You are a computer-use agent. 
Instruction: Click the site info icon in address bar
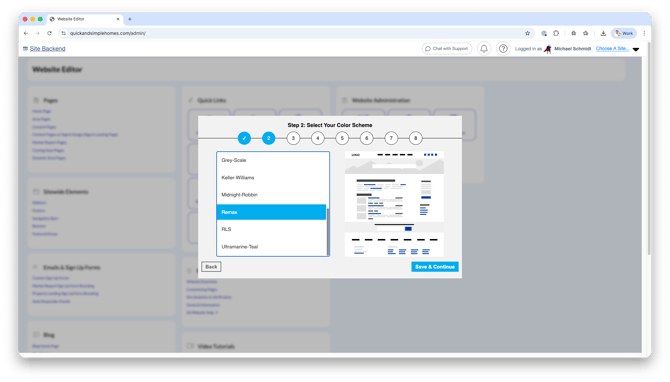[x=64, y=33]
